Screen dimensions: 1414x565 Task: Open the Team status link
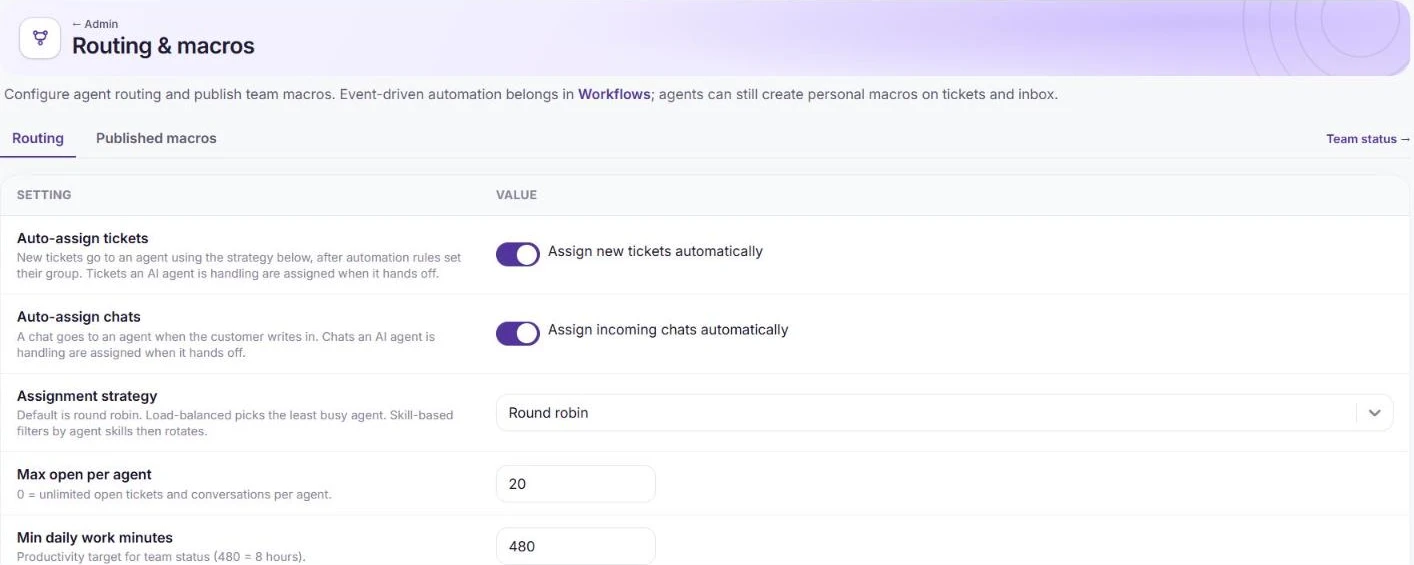pos(1367,139)
